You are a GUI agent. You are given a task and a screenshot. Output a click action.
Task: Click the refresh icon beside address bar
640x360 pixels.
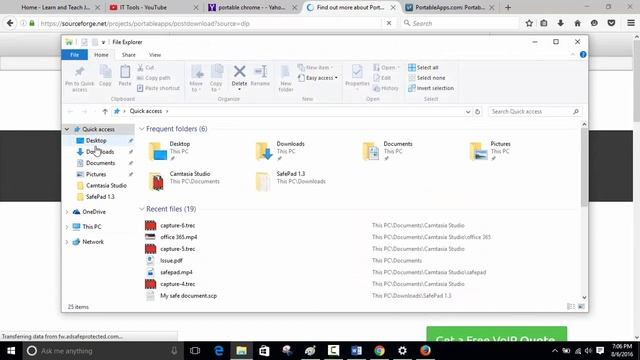(477, 111)
